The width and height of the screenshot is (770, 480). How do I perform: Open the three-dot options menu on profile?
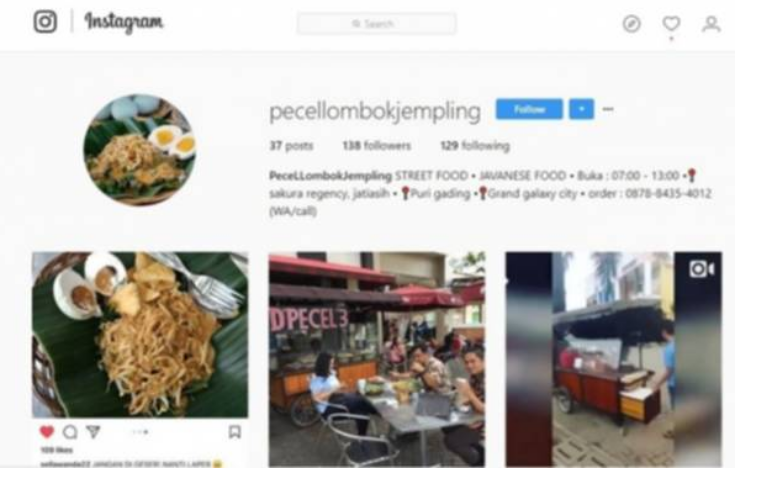[608, 109]
